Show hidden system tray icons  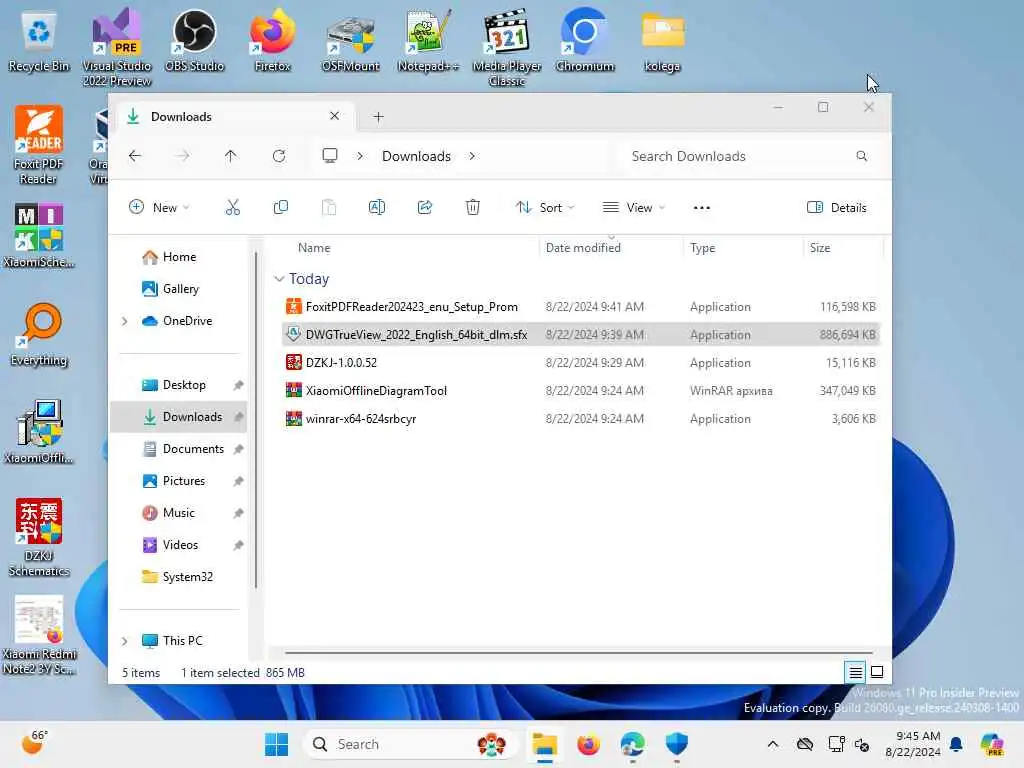point(773,744)
